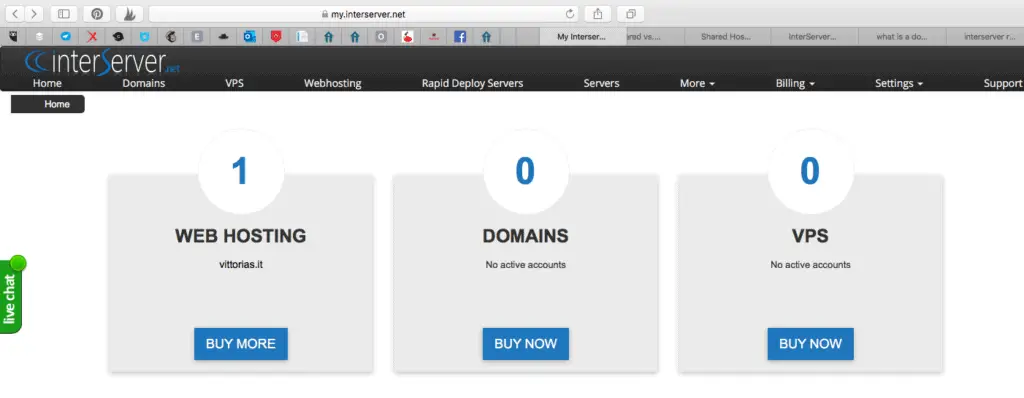Go forward with the Safari forward arrow
Screen dimensions: 1024x398
[34, 14]
